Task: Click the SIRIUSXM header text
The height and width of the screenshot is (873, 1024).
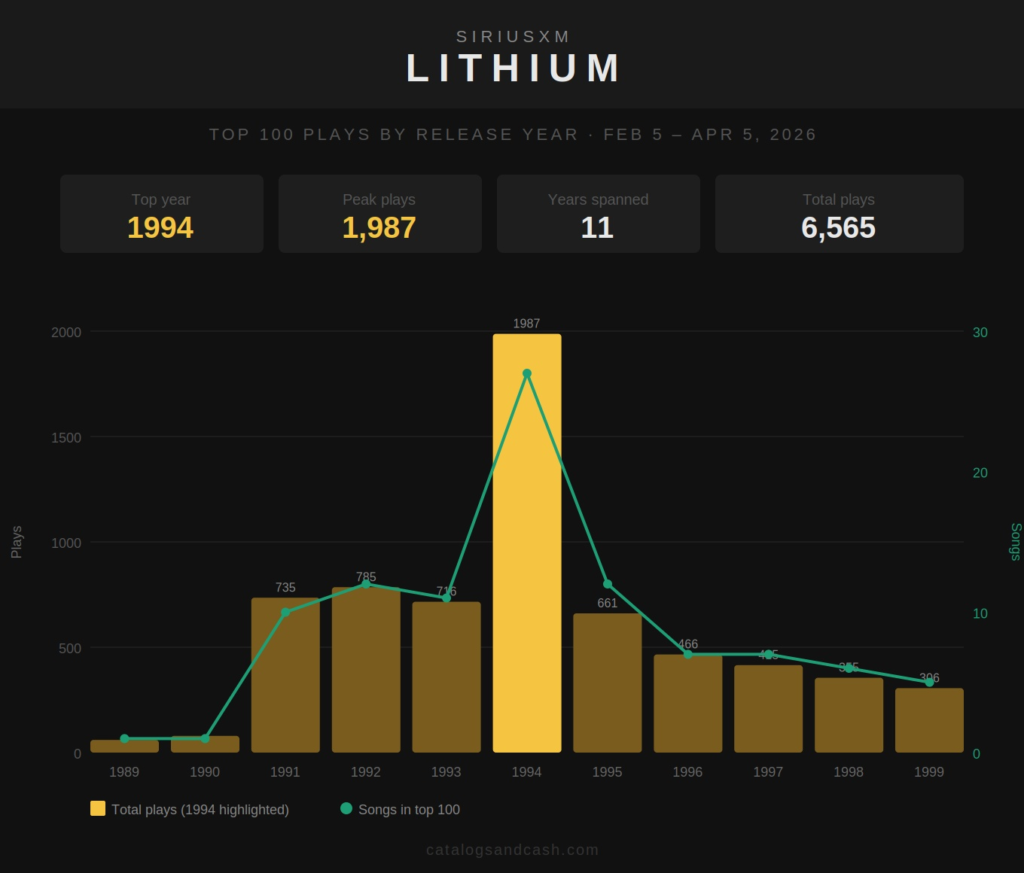Action: (513, 37)
